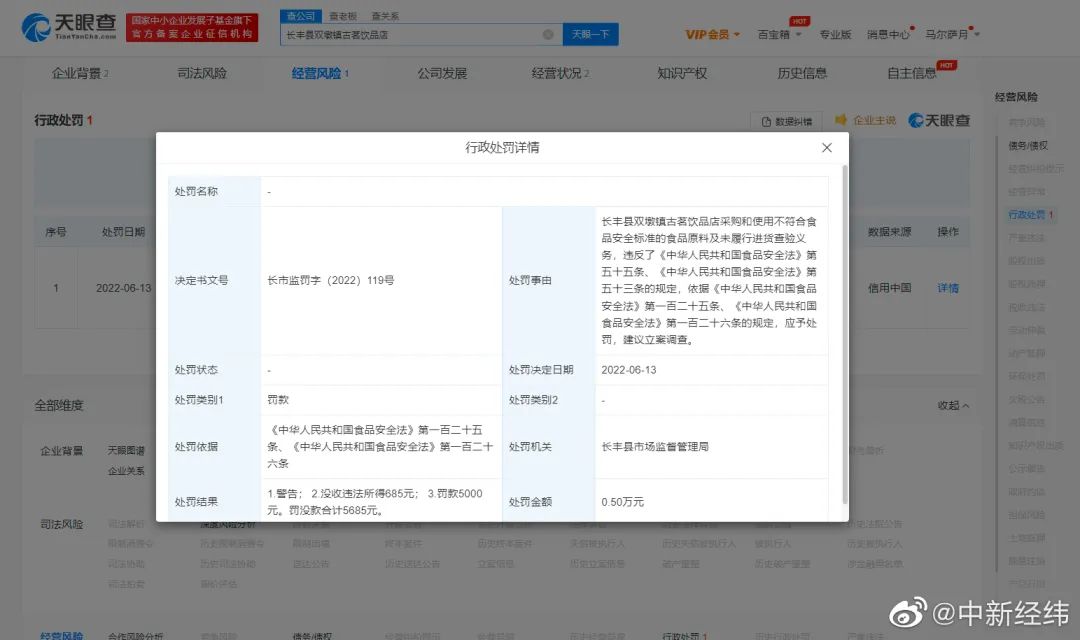Click the 企业主说 speaker icon

(x=841, y=120)
